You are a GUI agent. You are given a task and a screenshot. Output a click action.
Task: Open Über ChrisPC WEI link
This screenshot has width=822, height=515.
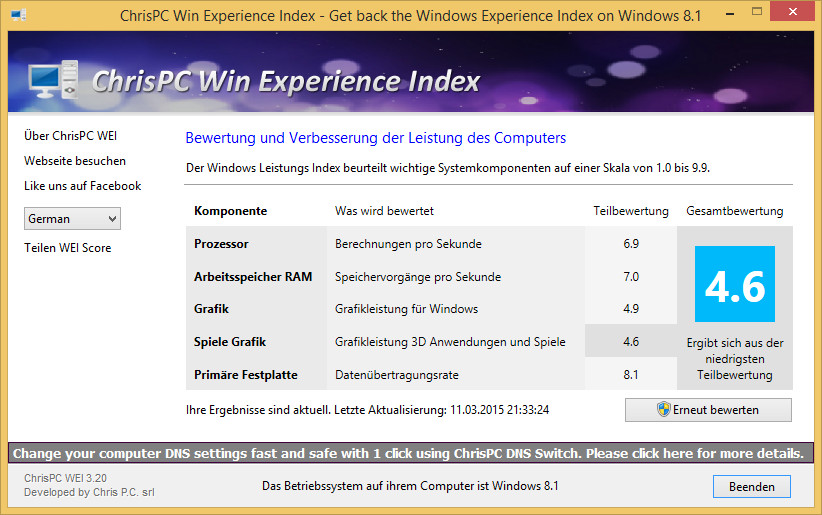pyautogui.click(x=70, y=136)
